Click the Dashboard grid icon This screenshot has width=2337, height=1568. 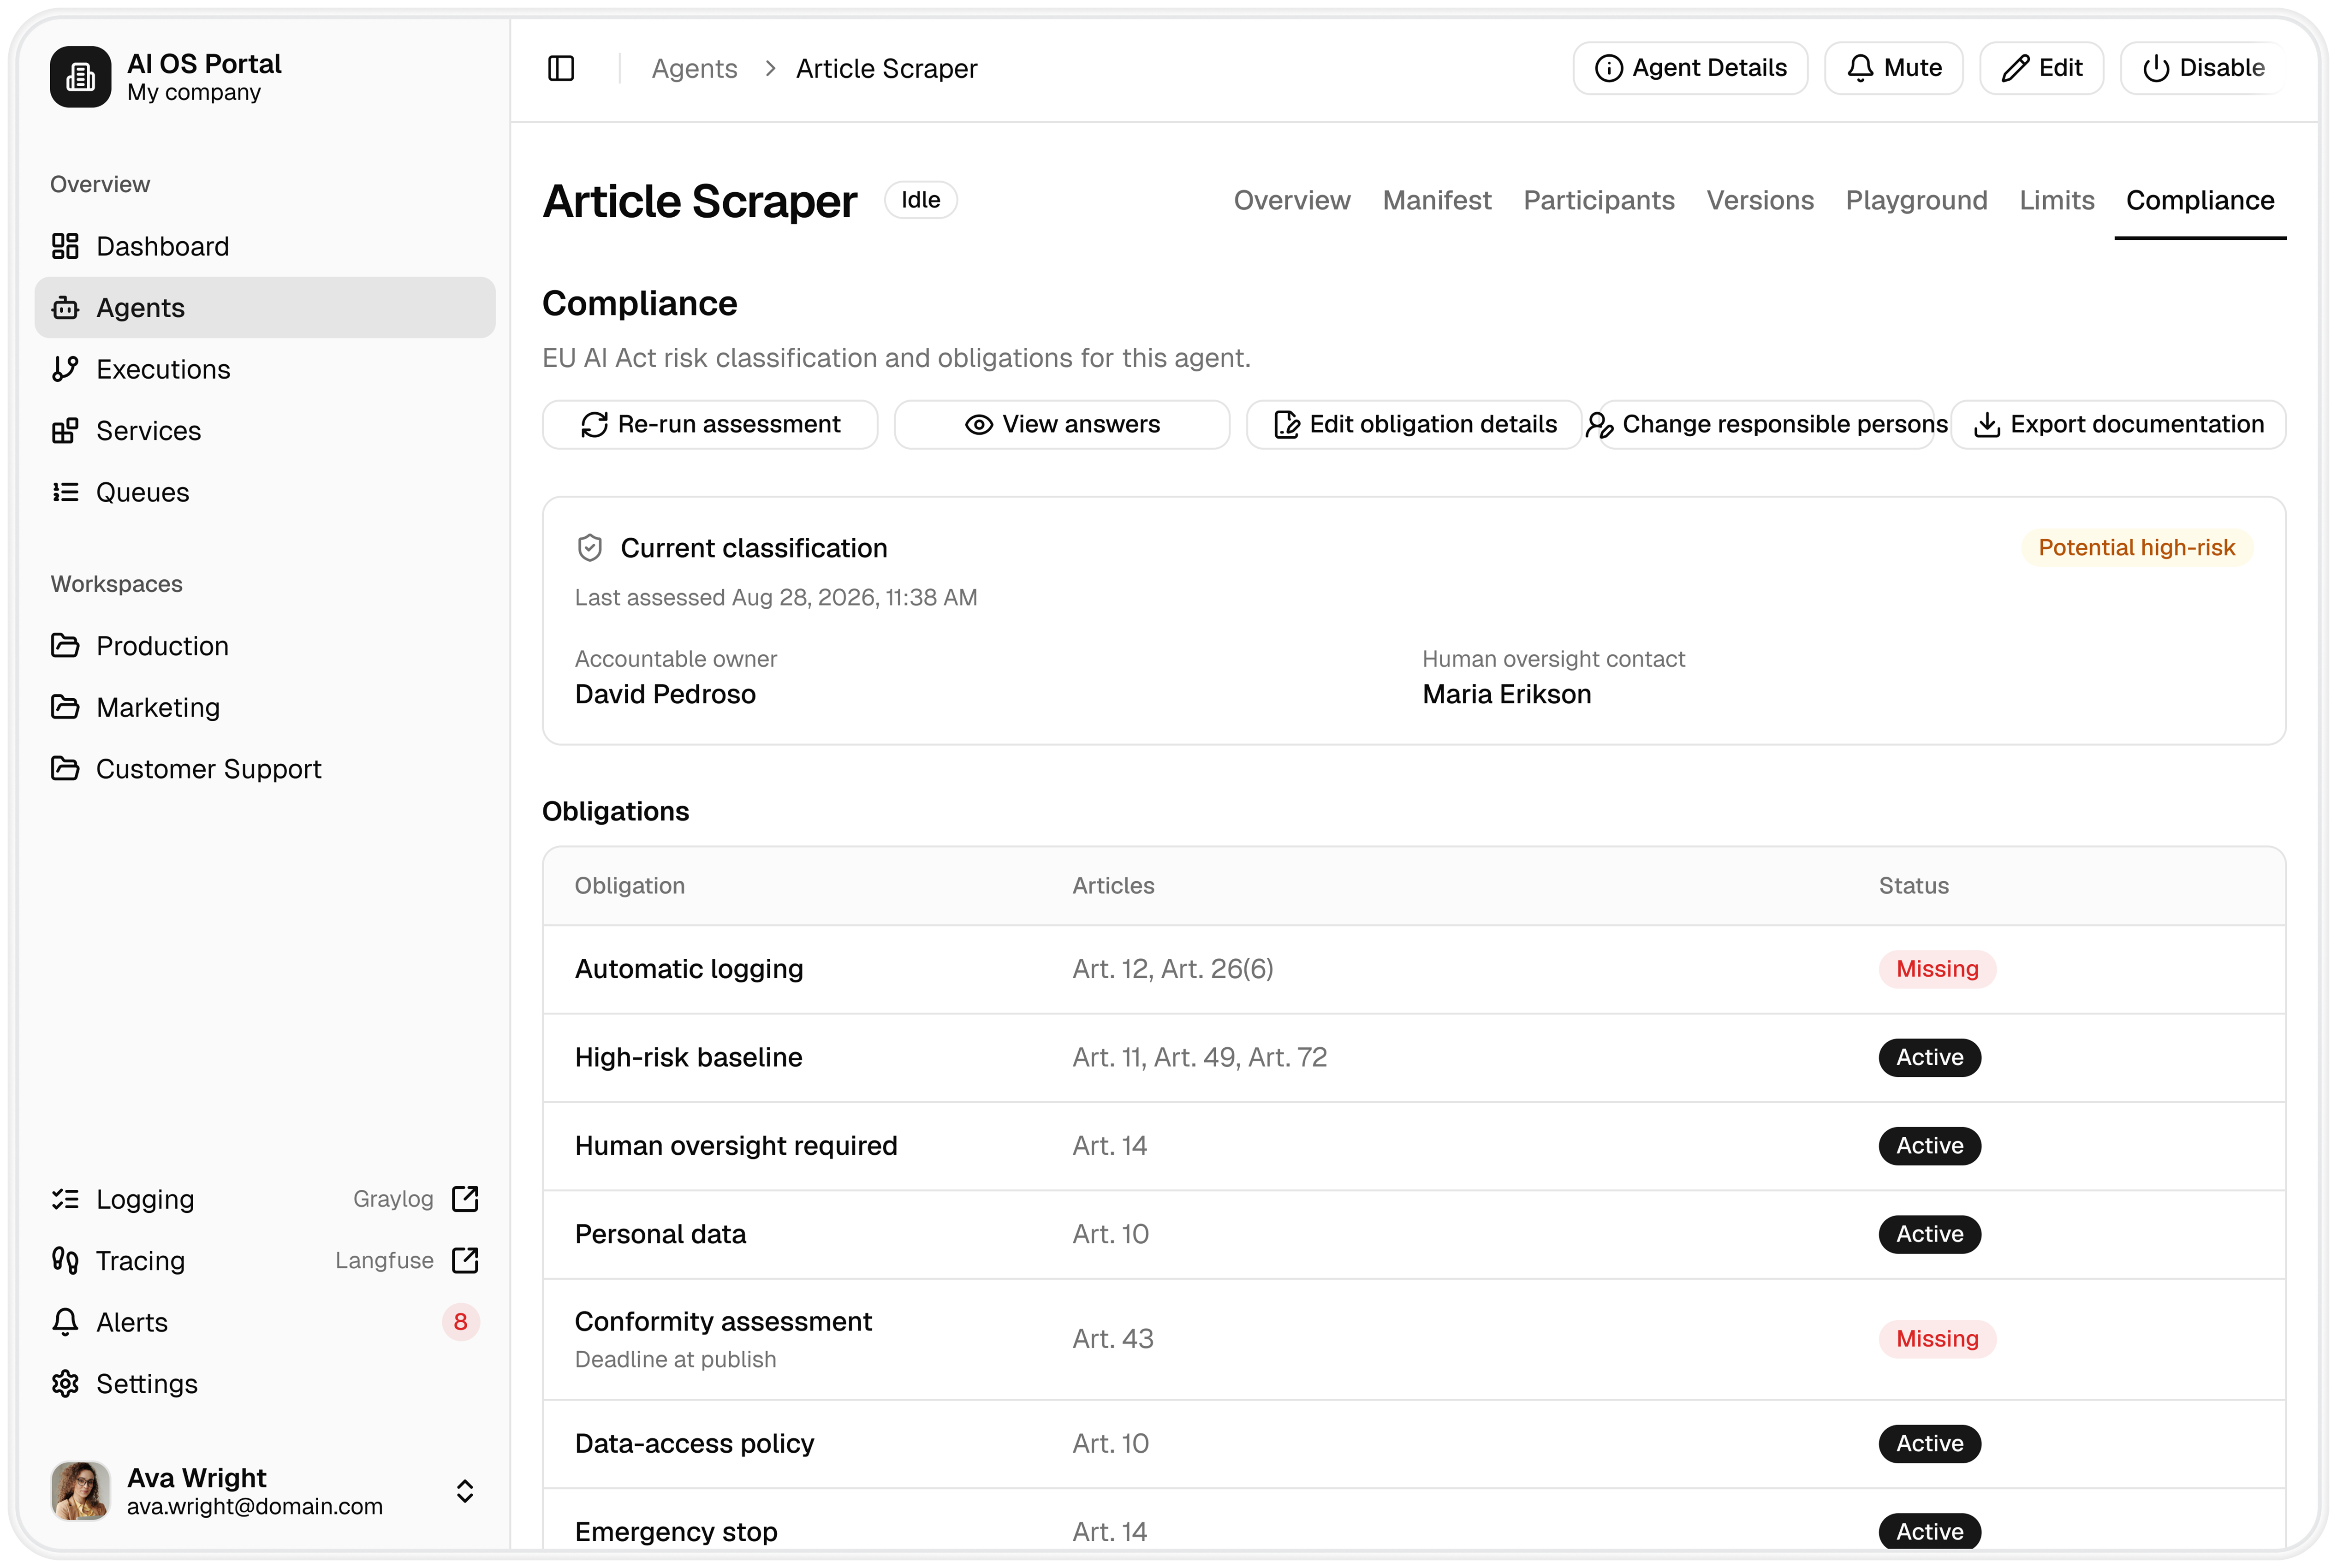65,246
